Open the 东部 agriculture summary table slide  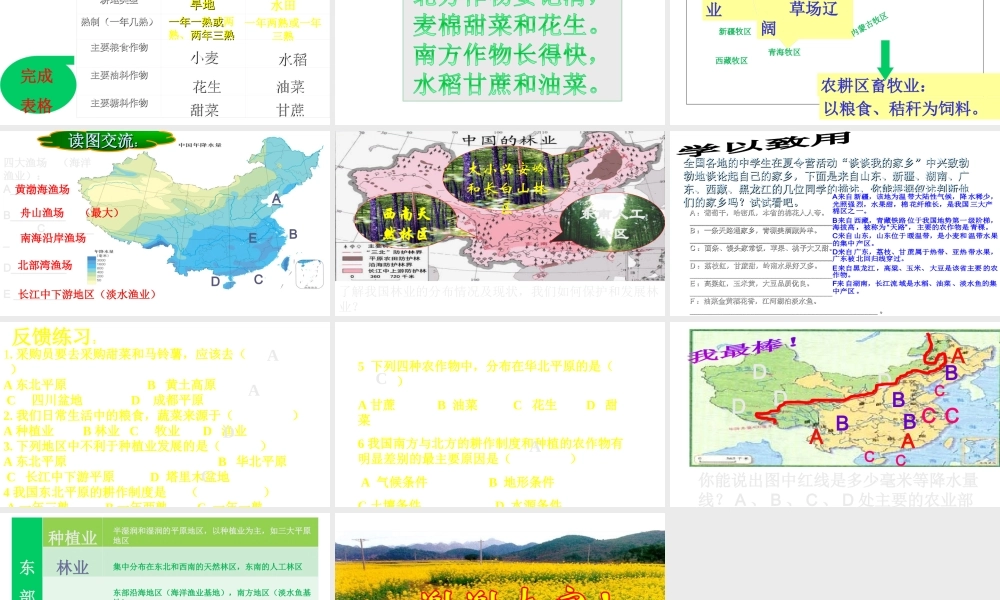click(x=165, y=557)
